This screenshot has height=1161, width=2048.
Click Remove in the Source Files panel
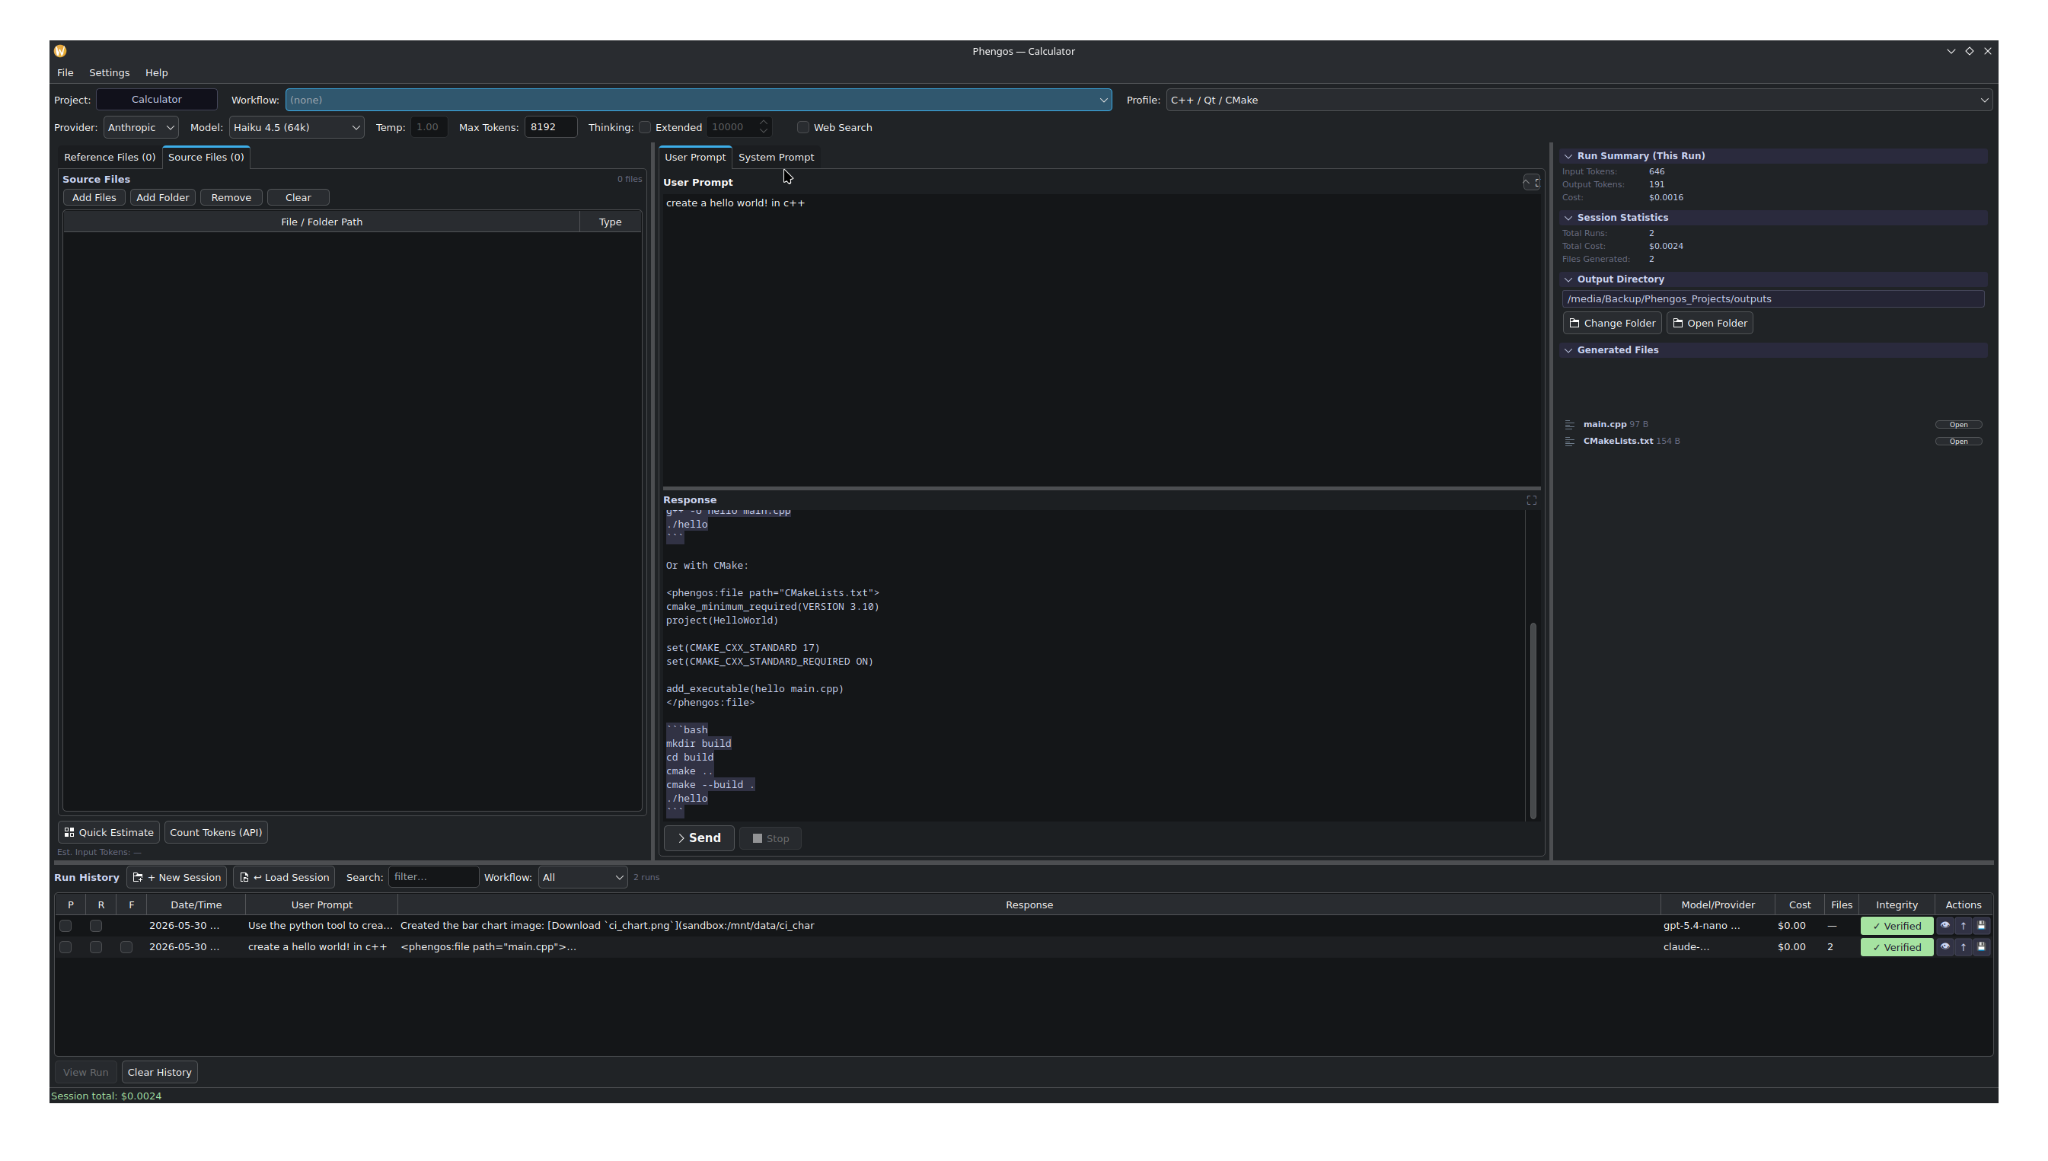point(231,198)
